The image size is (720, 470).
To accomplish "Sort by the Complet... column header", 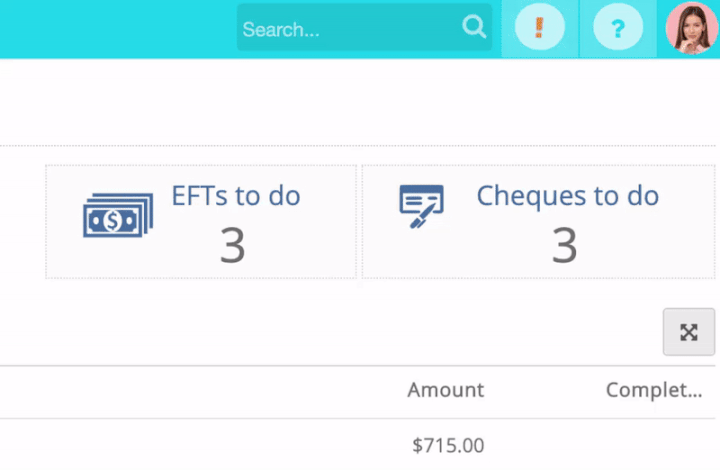I will pos(654,390).
